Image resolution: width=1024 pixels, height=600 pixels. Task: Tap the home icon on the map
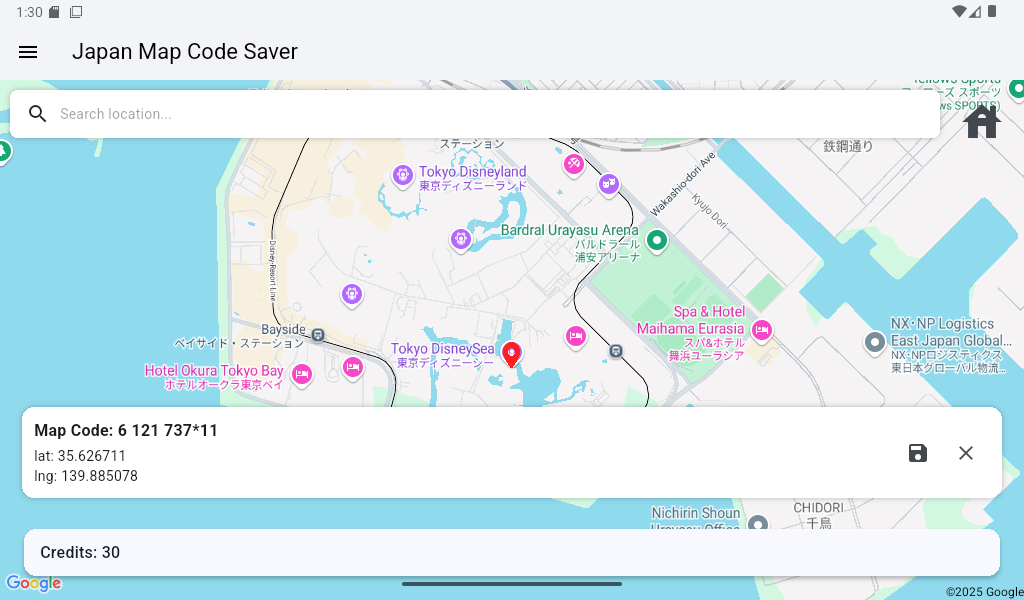pyautogui.click(x=982, y=122)
